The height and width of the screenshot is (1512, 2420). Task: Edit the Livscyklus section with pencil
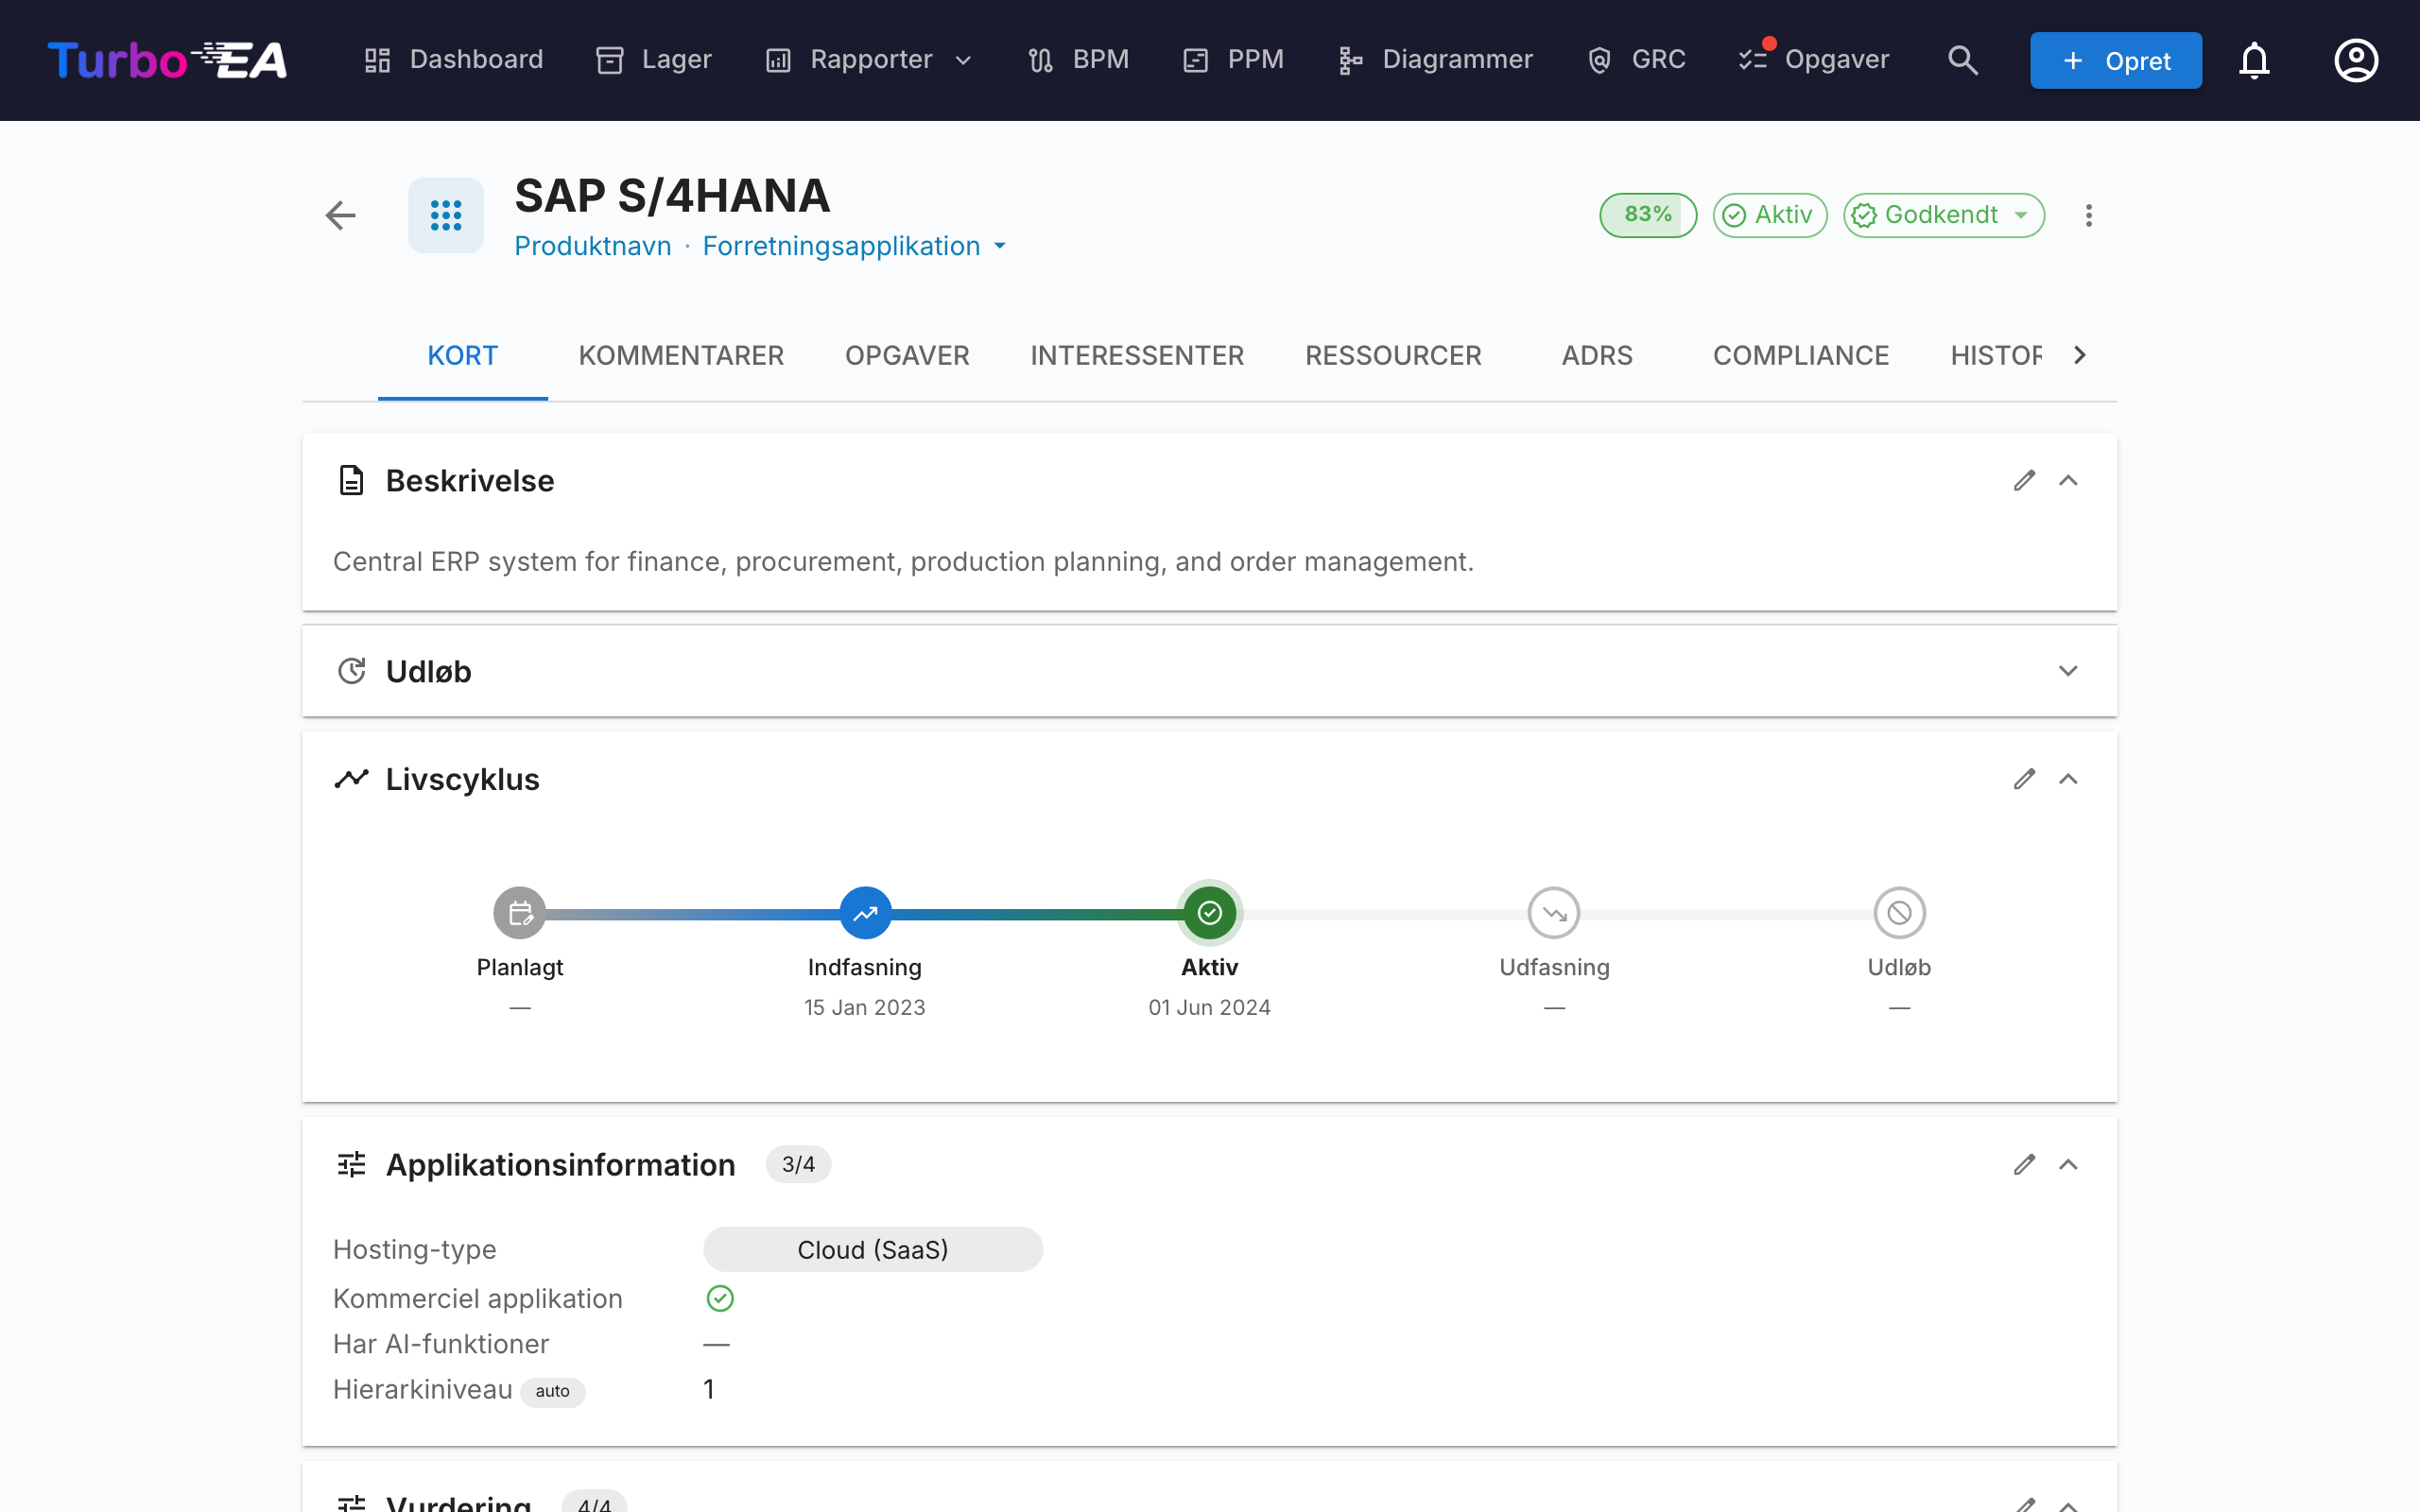click(2024, 779)
